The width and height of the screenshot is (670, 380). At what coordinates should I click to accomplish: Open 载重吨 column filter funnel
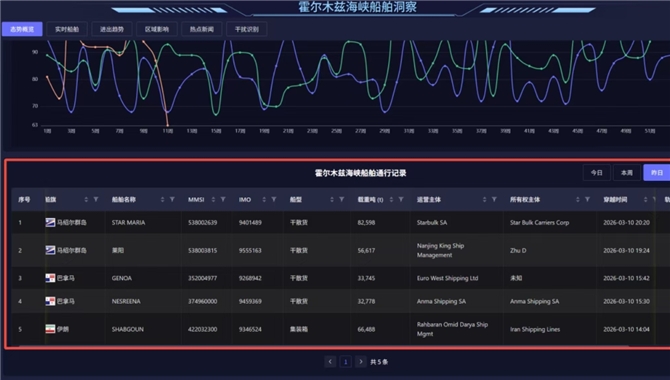tap(401, 200)
